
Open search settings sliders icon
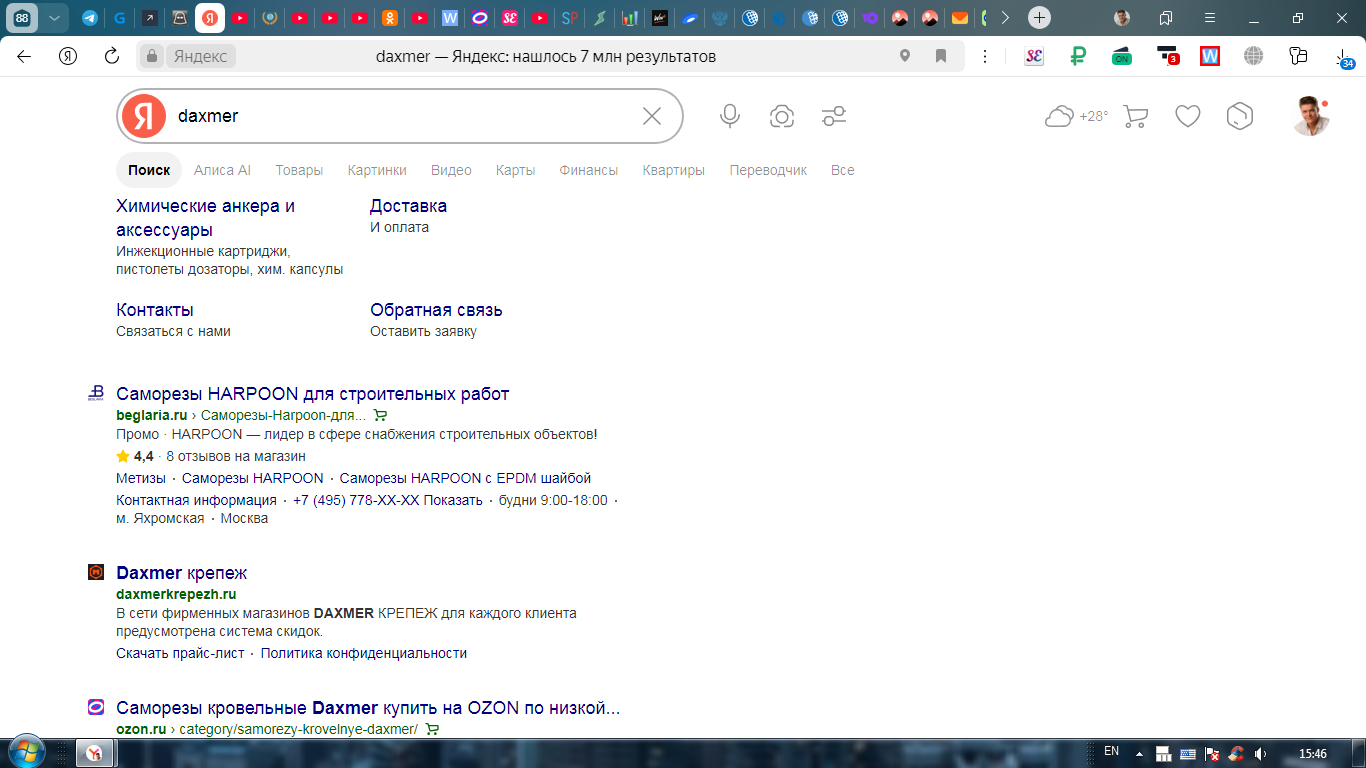[834, 116]
